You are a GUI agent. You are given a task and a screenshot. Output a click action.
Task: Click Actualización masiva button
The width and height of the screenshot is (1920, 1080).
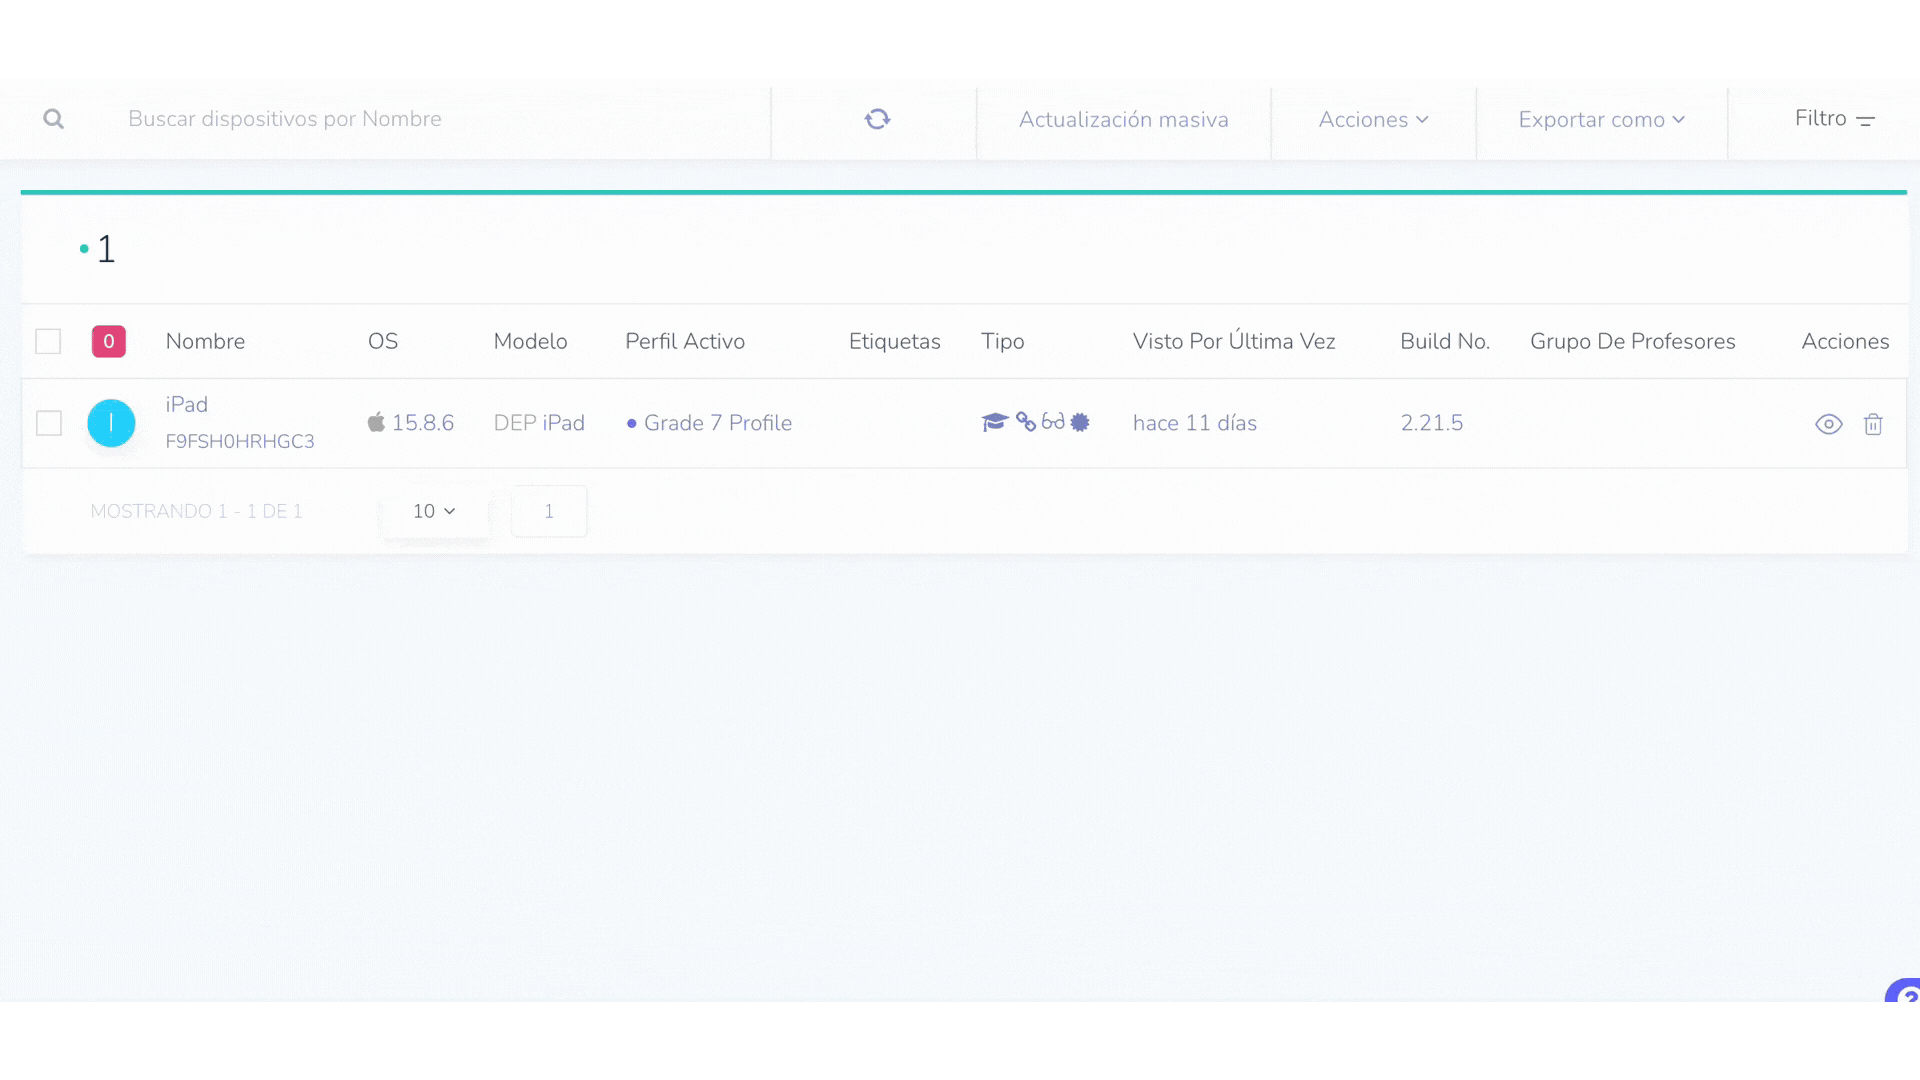pos(1123,119)
